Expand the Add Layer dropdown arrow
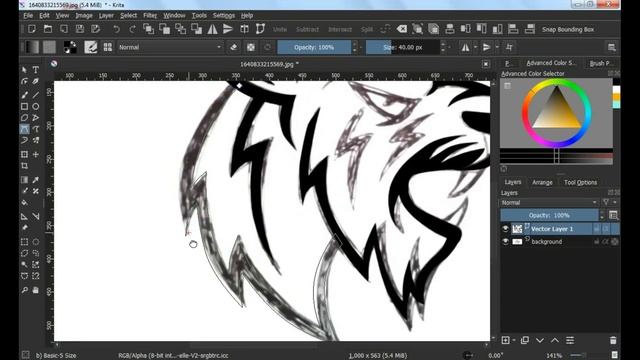Viewport: 640px width, 360px height. point(514,340)
